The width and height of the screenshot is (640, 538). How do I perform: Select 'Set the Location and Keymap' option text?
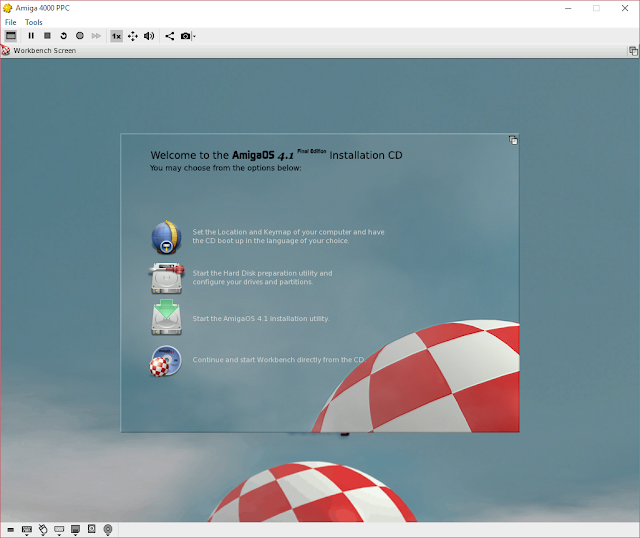coord(288,236)
